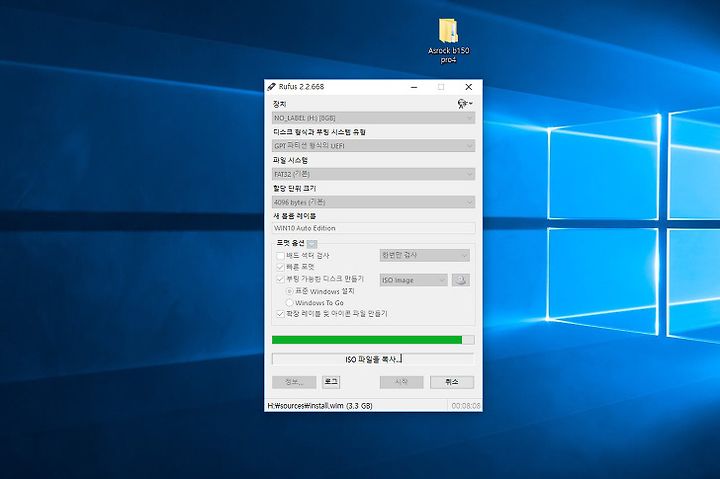
Task: Close the Rufus 2.2.668 window
Action: coord(468,87)
